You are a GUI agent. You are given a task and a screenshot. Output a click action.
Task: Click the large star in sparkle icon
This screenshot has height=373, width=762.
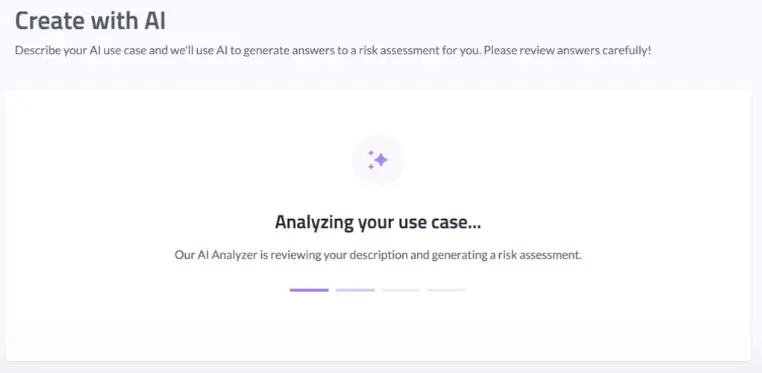[x=381, y=160]
